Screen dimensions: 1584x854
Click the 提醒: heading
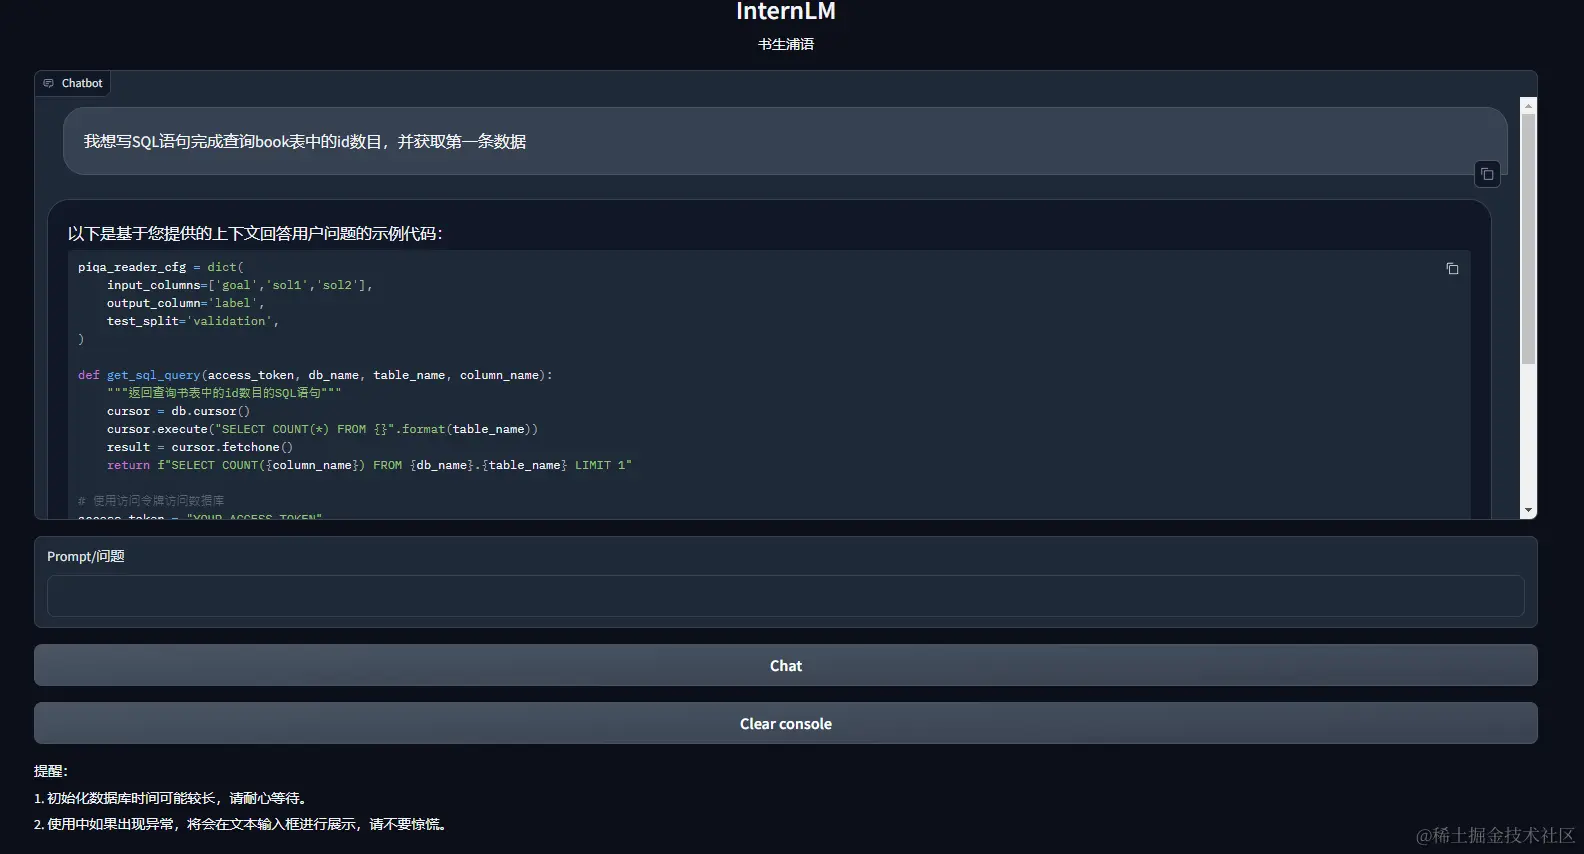coord(51,771)
